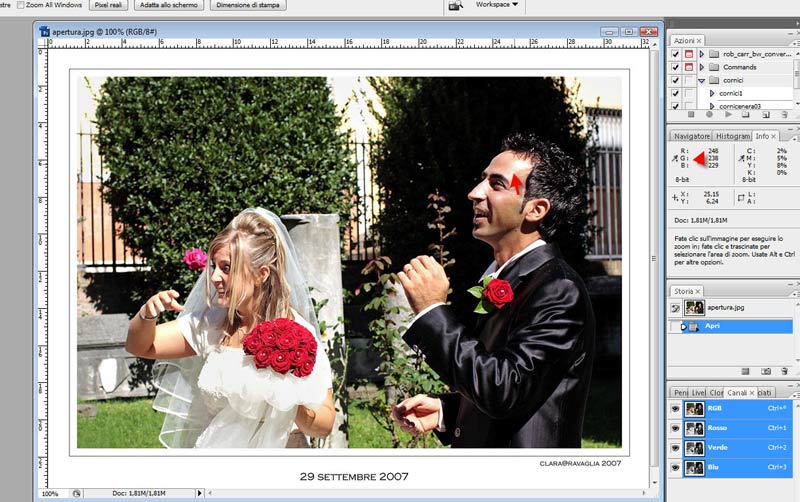Click the stop recording icon in Azioni panel
The width and height of the screenshot is (800, 502).
click(x=691, y=115)
